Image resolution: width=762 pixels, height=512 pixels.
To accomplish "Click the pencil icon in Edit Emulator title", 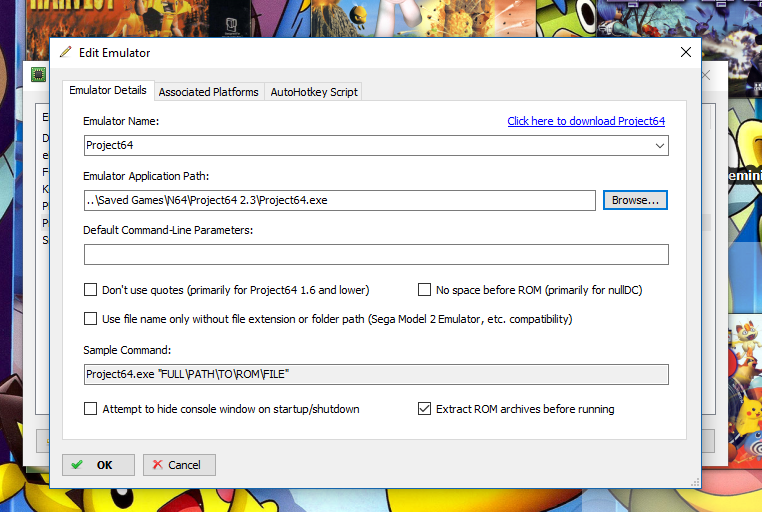I will coord(66,52).
